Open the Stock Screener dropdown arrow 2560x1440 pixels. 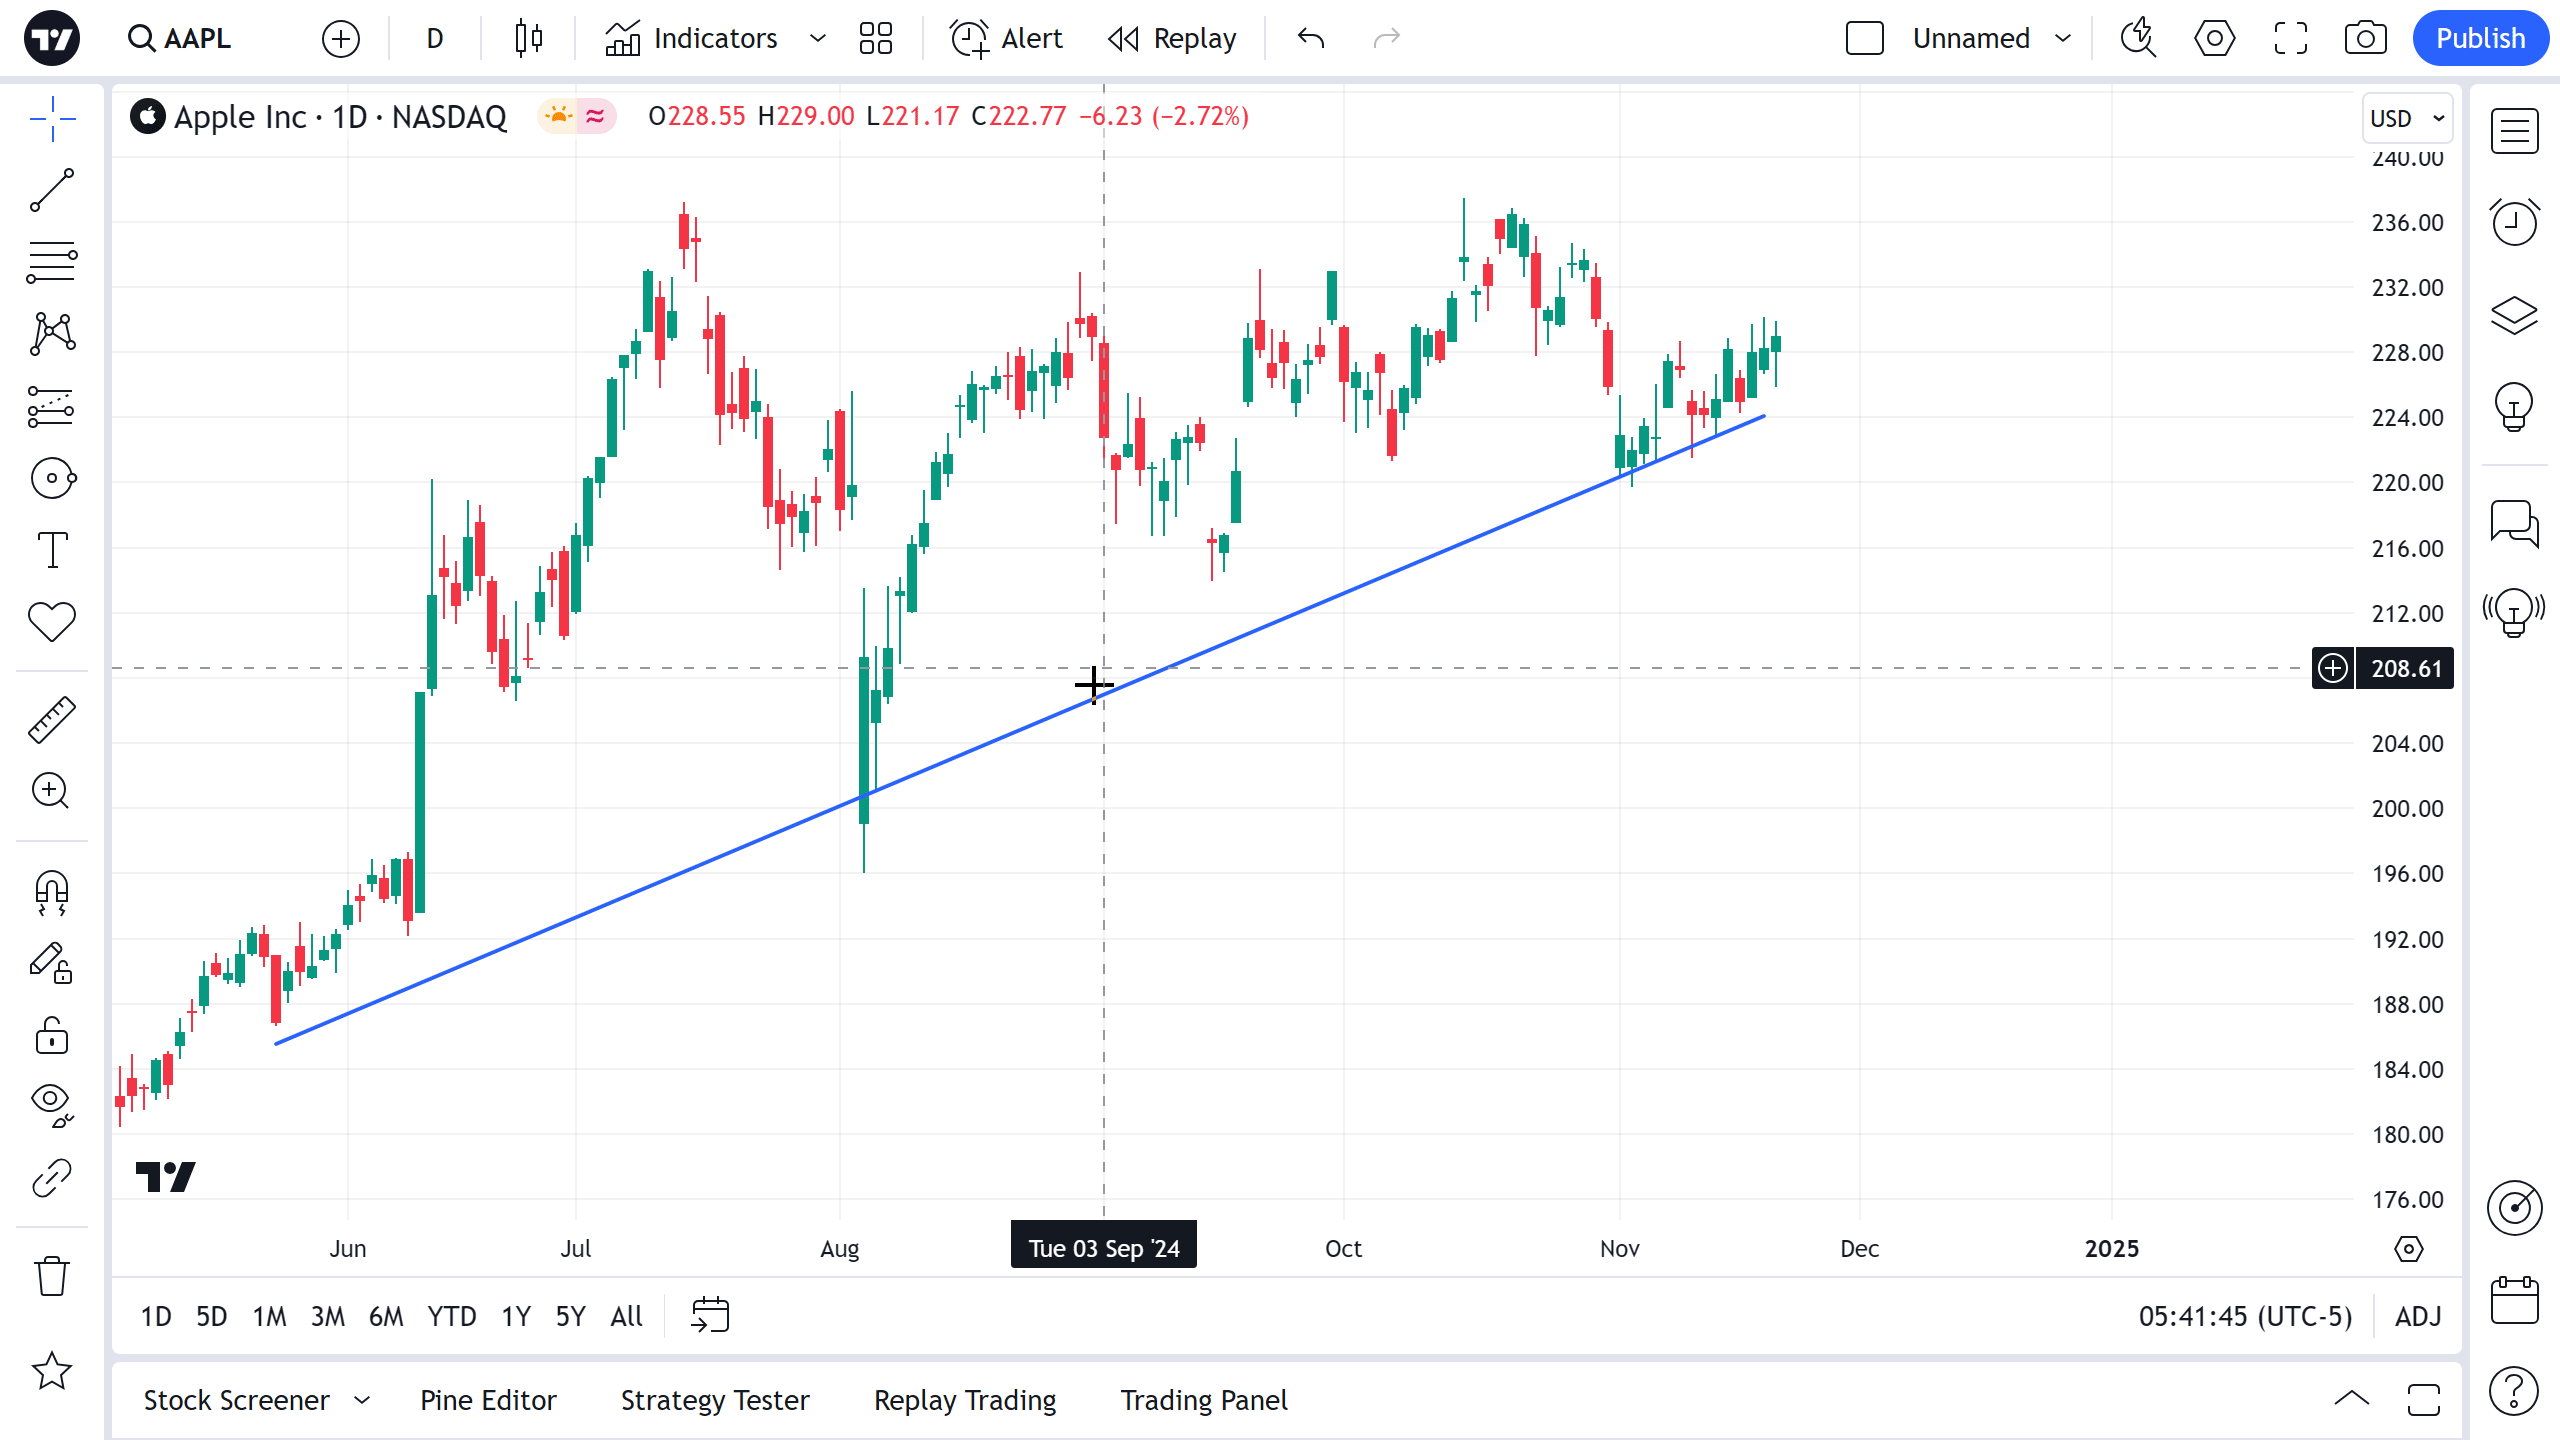(x=362, y=1400)
